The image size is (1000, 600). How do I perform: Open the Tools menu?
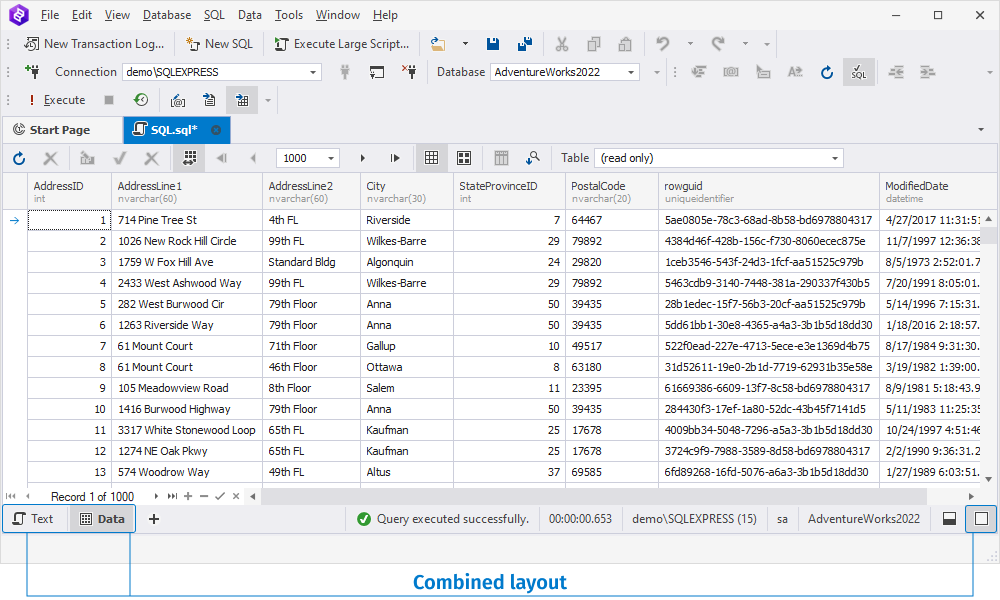tap(288, 15)
